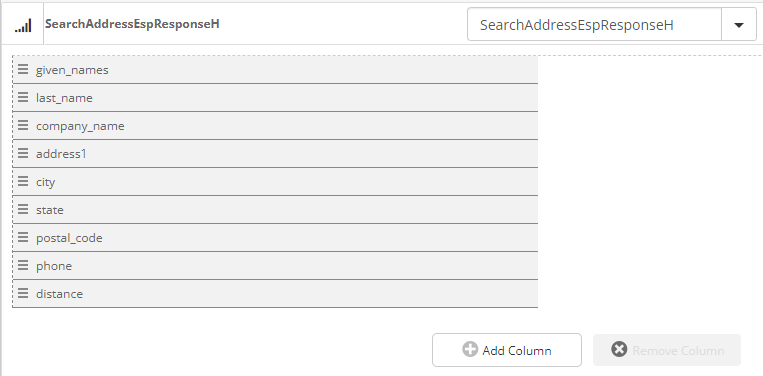Click the drag handle beside address1
Image resolution: width=763 pixels, height=376 pixels.
(23, 153)
